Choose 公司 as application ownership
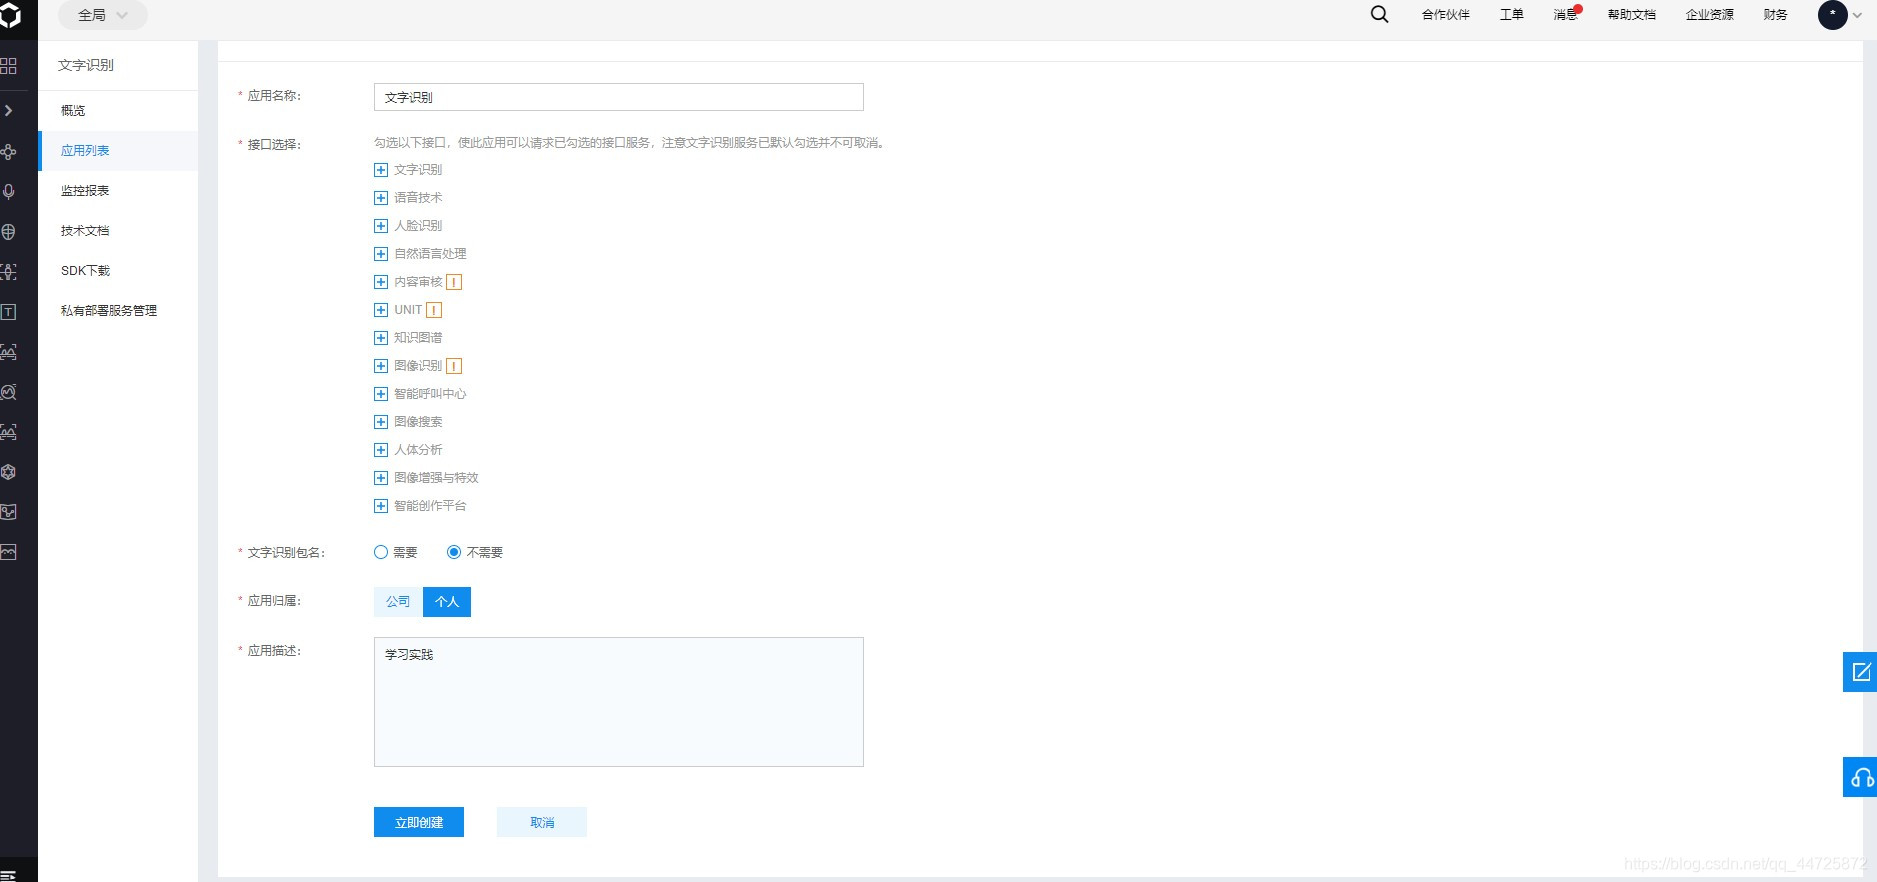The width and height of the screenshot is (1877, 882). 398,602
